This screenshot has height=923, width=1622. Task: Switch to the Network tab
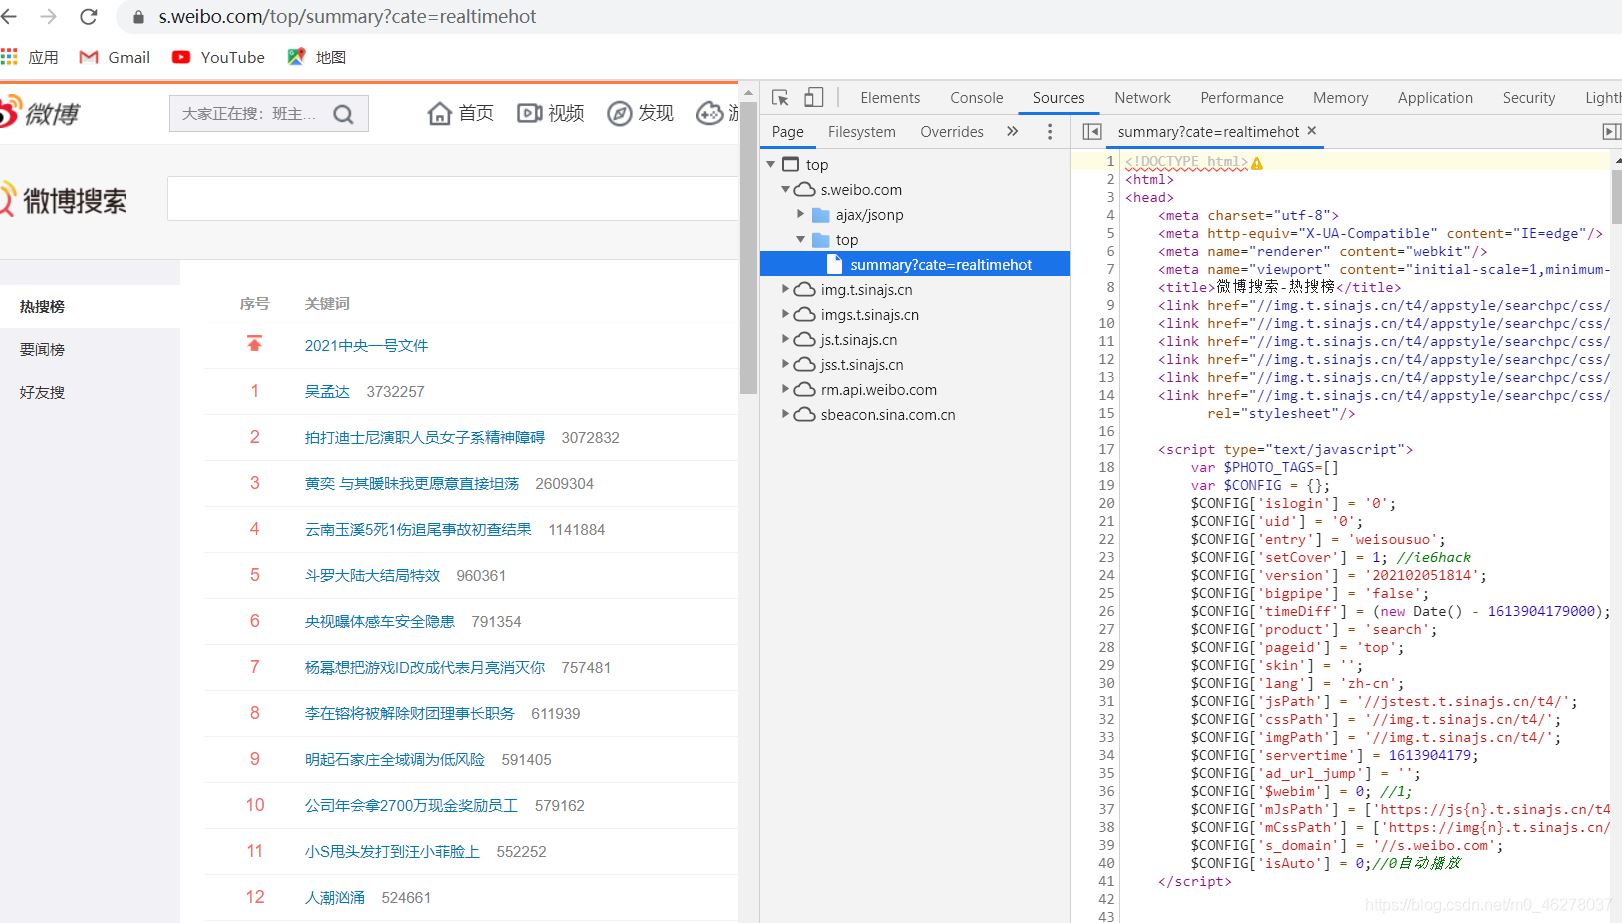(x=1142, y=97)
